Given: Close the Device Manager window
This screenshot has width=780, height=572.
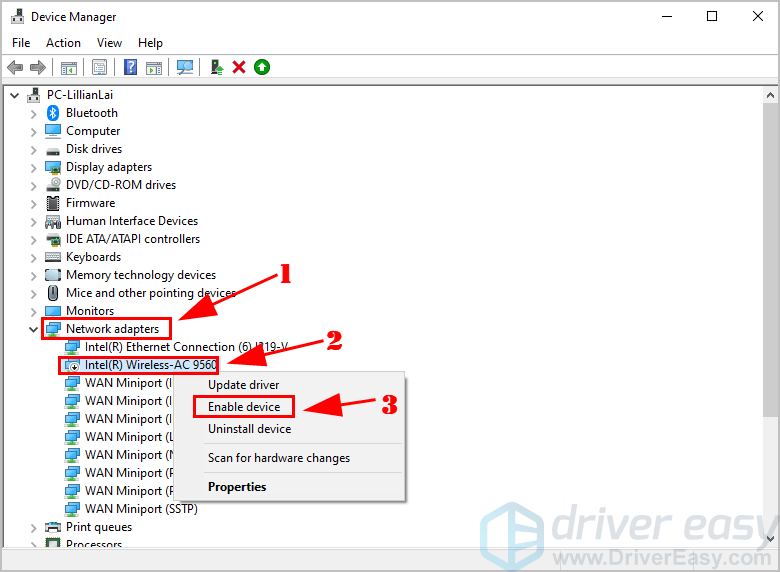Looking at the screenshot, I should pyautogui.click(x=758, y=16).
